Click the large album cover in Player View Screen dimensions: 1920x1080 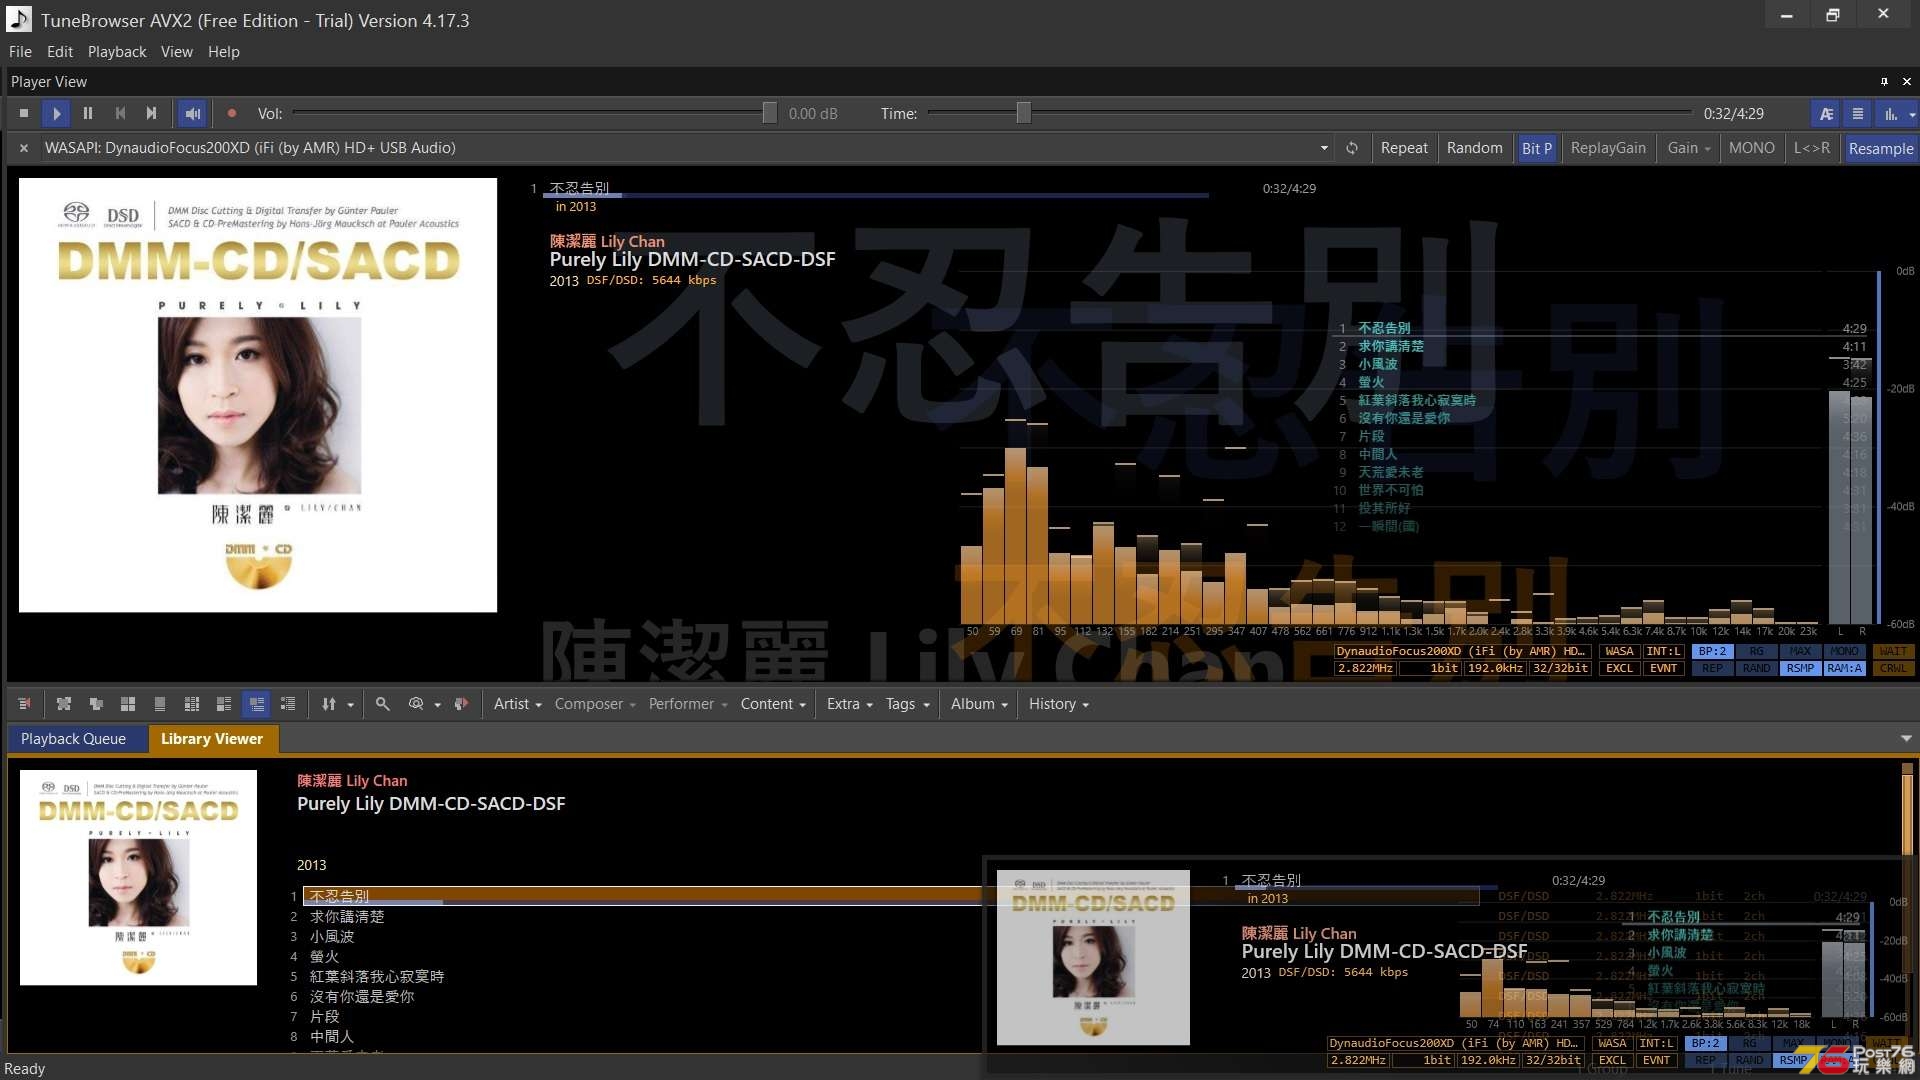[258, 395]
